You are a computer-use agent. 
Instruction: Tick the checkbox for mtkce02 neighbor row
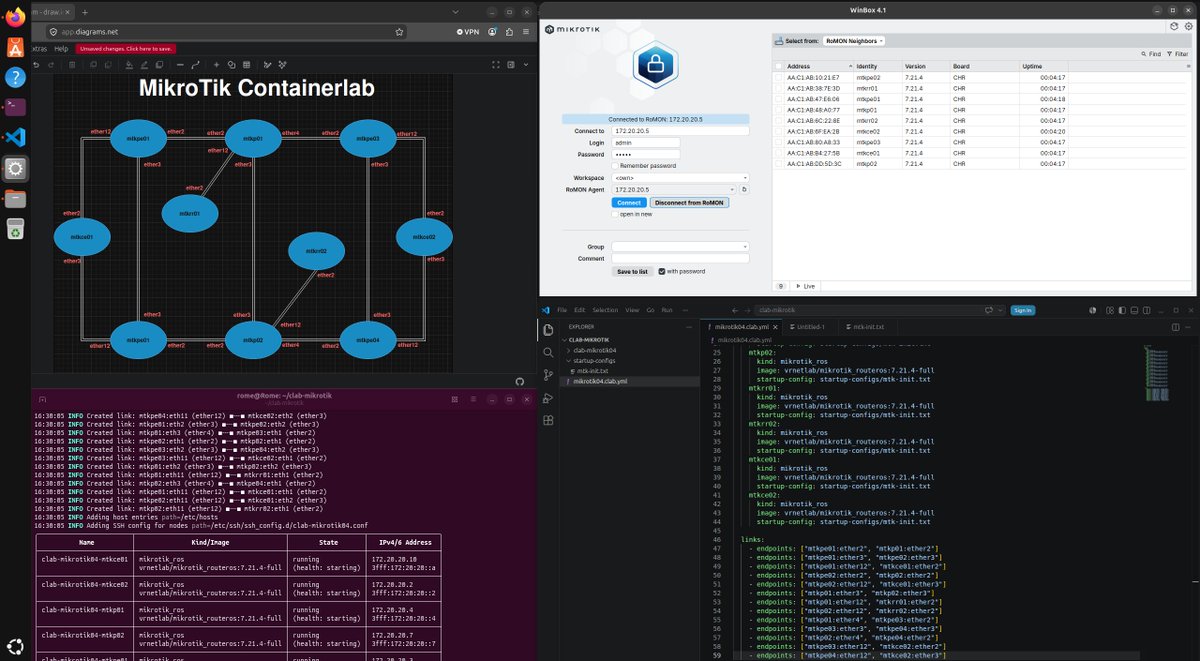779,131
